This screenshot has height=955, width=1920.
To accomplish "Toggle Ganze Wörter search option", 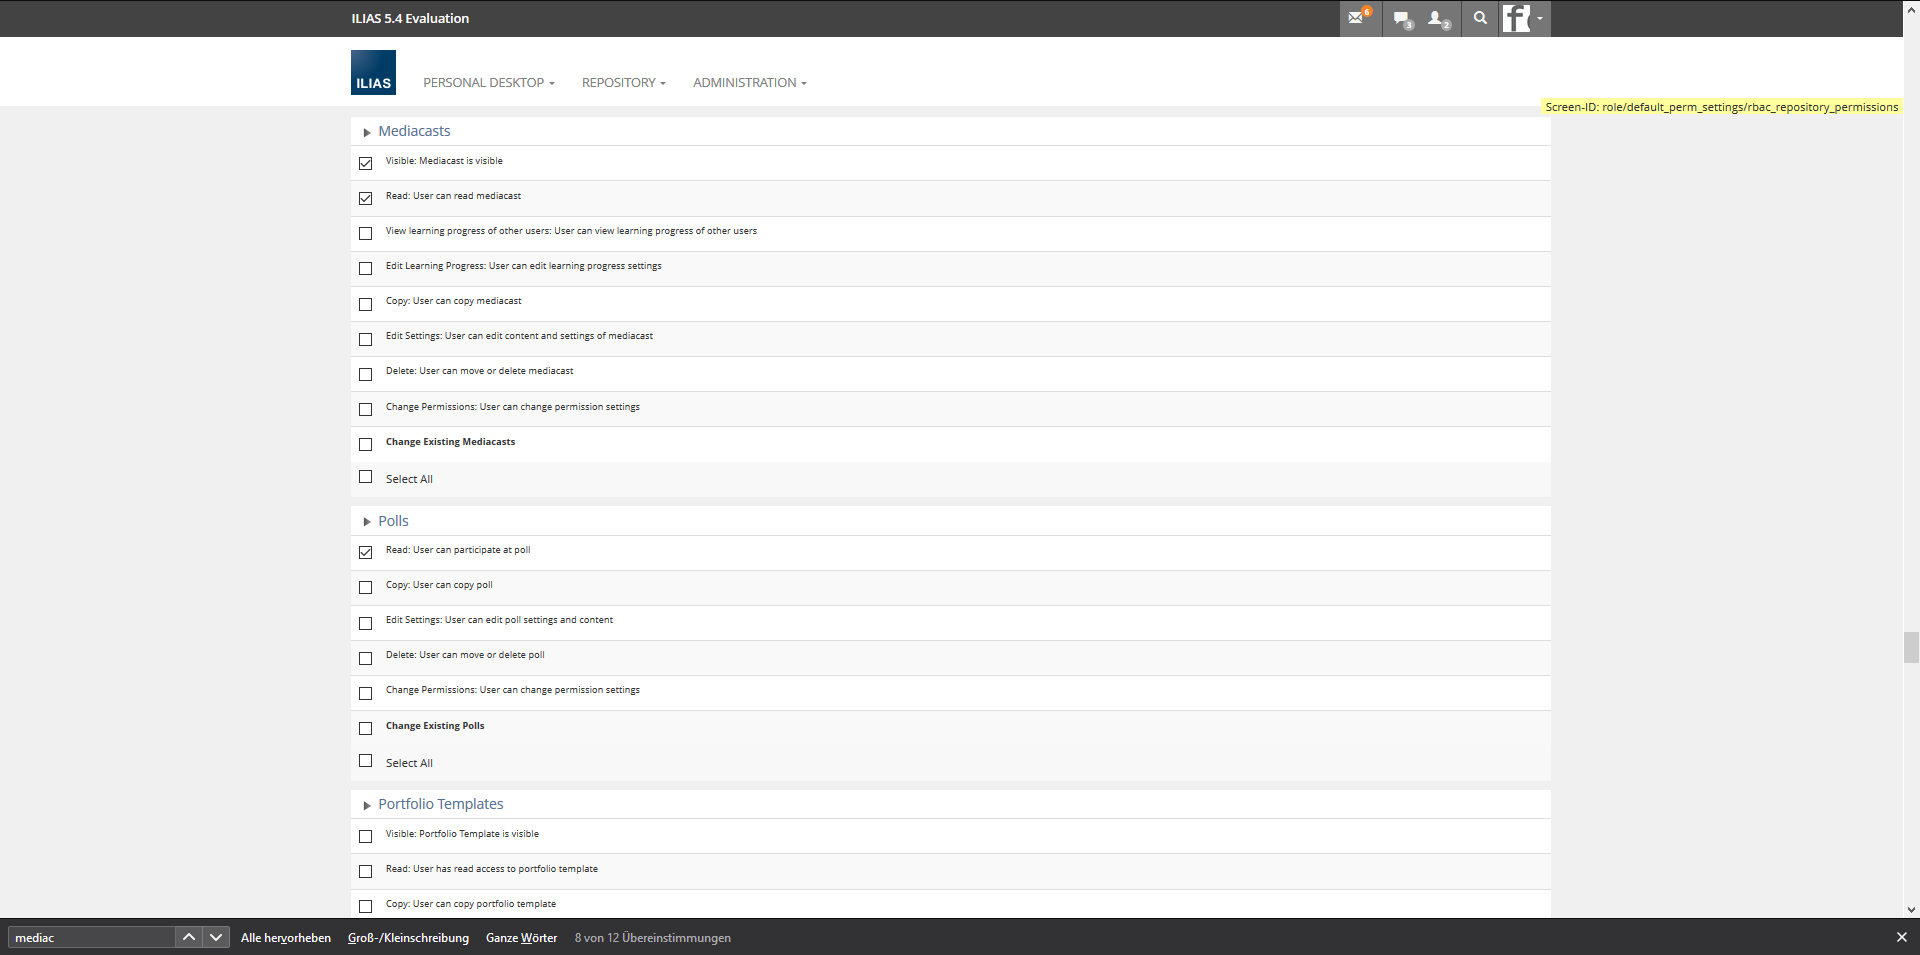I will point(521,938).
